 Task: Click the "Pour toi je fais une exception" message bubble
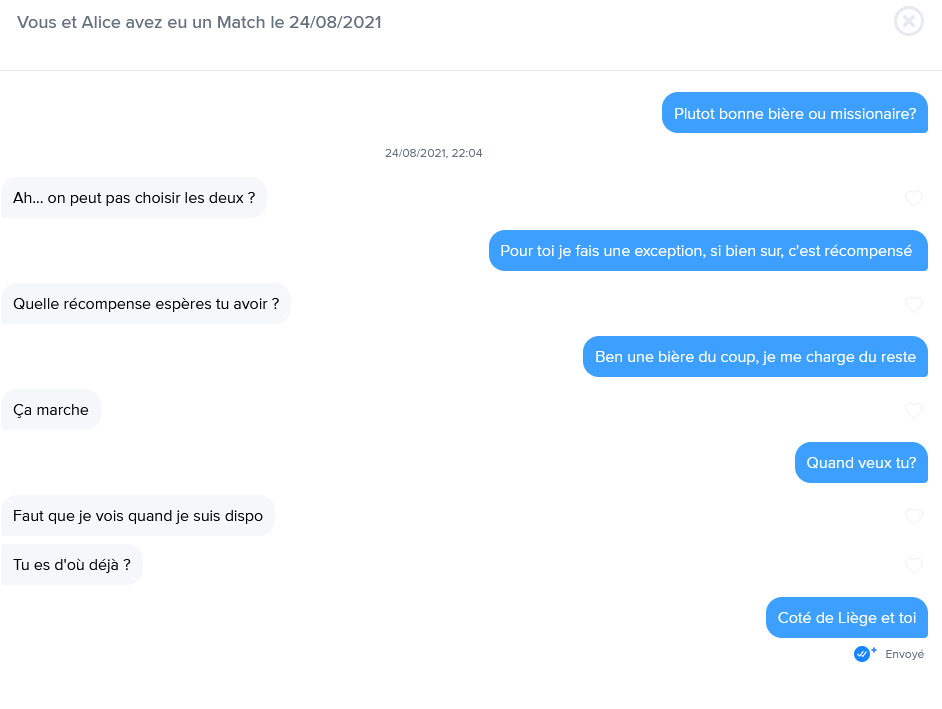708,251
